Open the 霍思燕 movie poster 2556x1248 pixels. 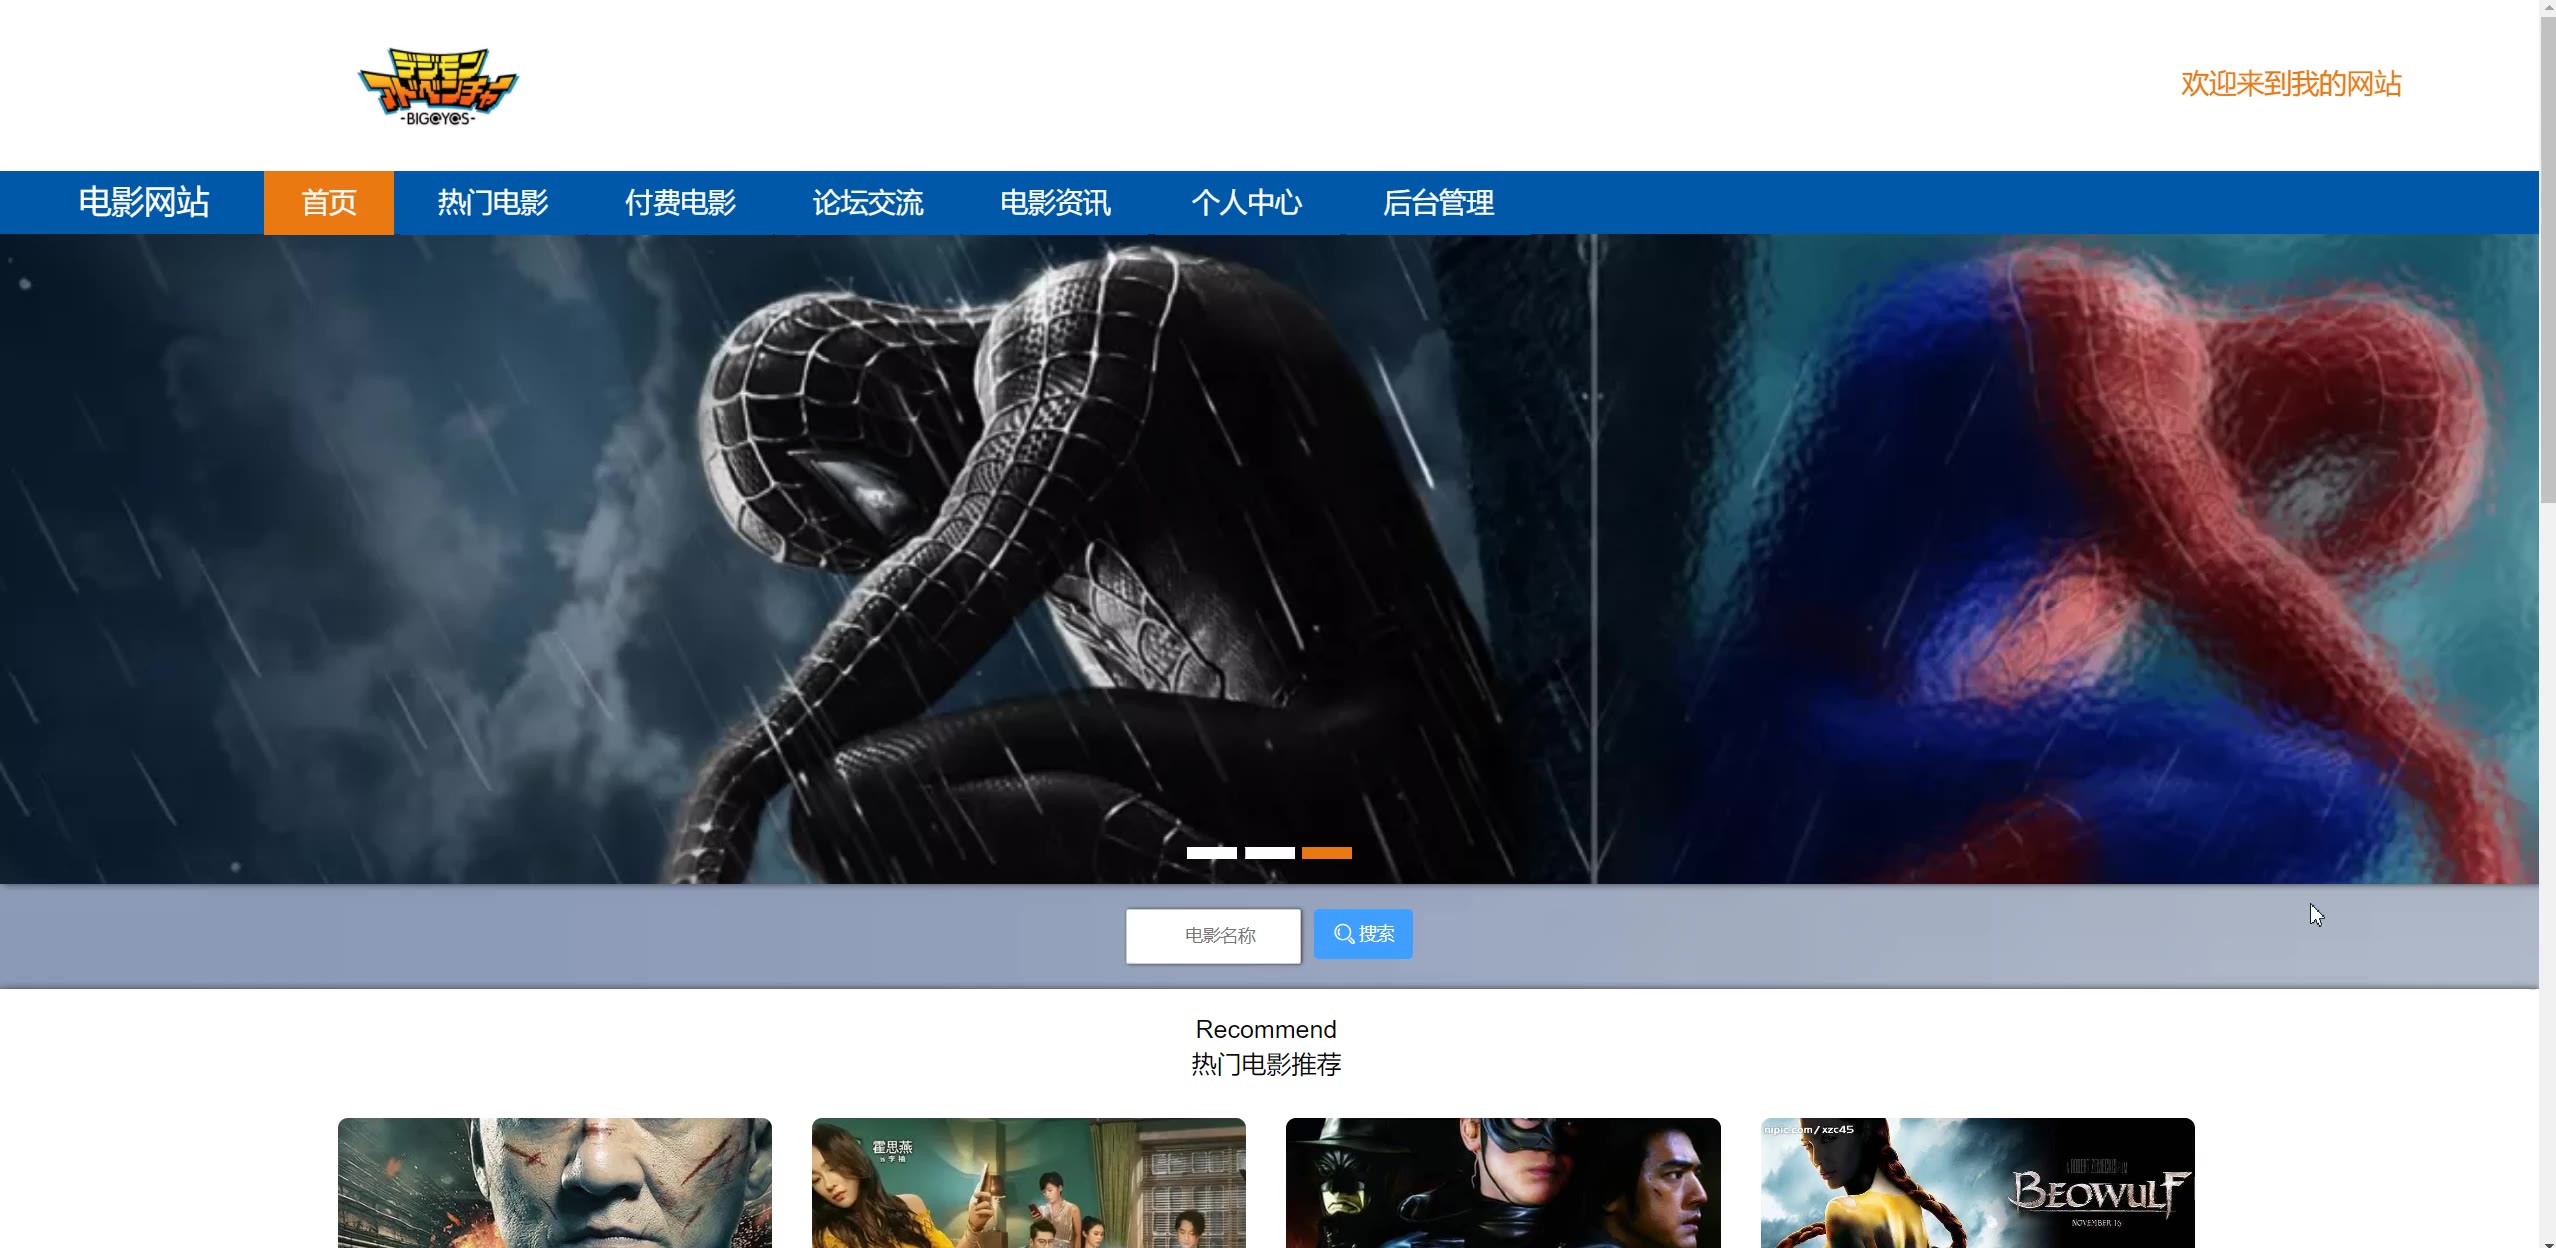pyautogui.click(x=1029, y=1183)
